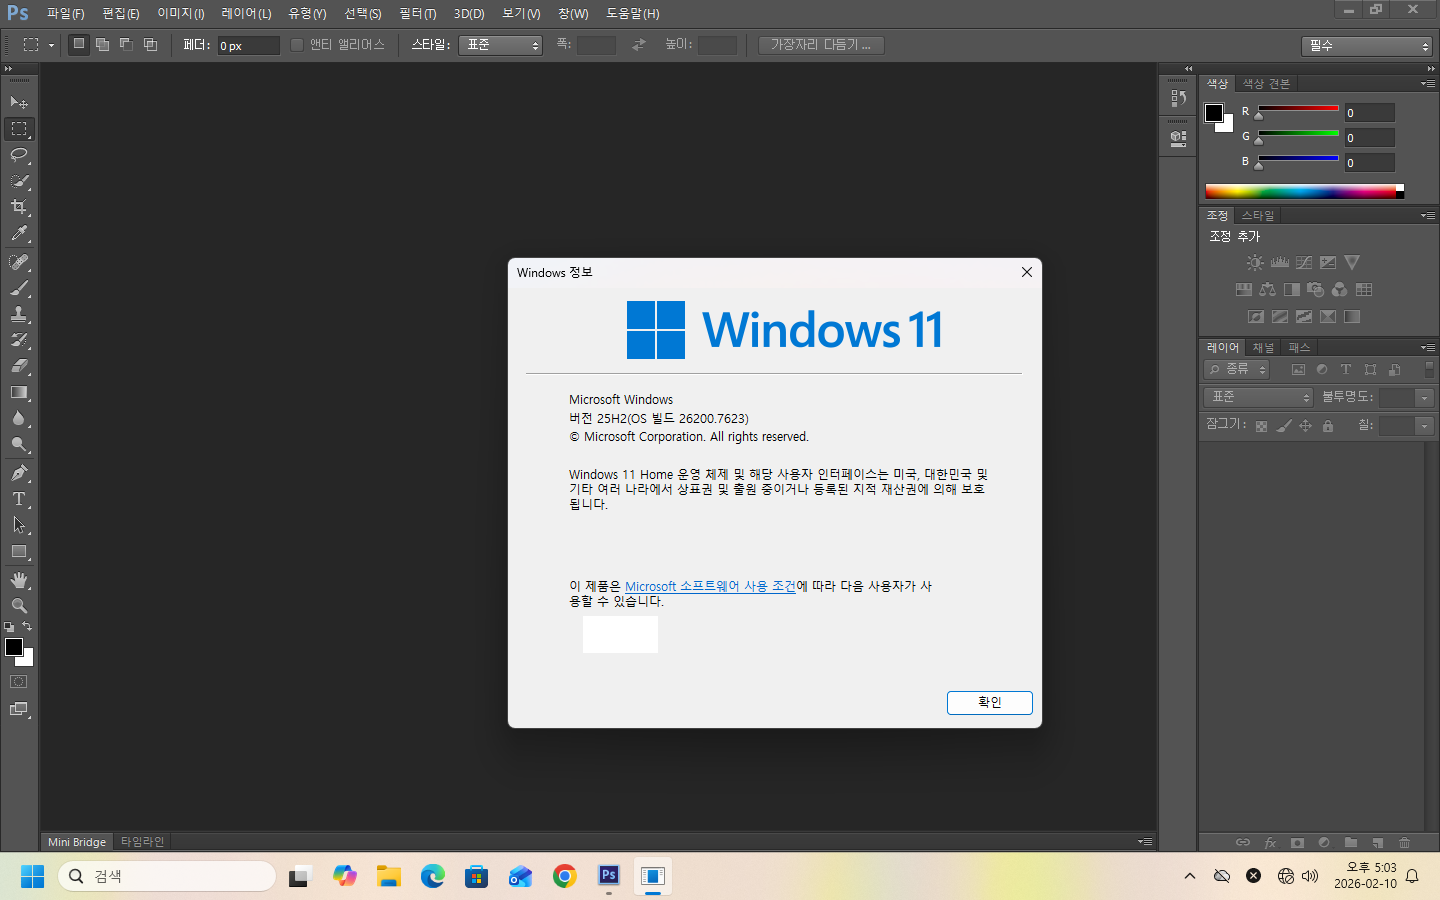Select the Hand tool
Viewport: 1440px width, 900px height.
(x=19, y=580)
